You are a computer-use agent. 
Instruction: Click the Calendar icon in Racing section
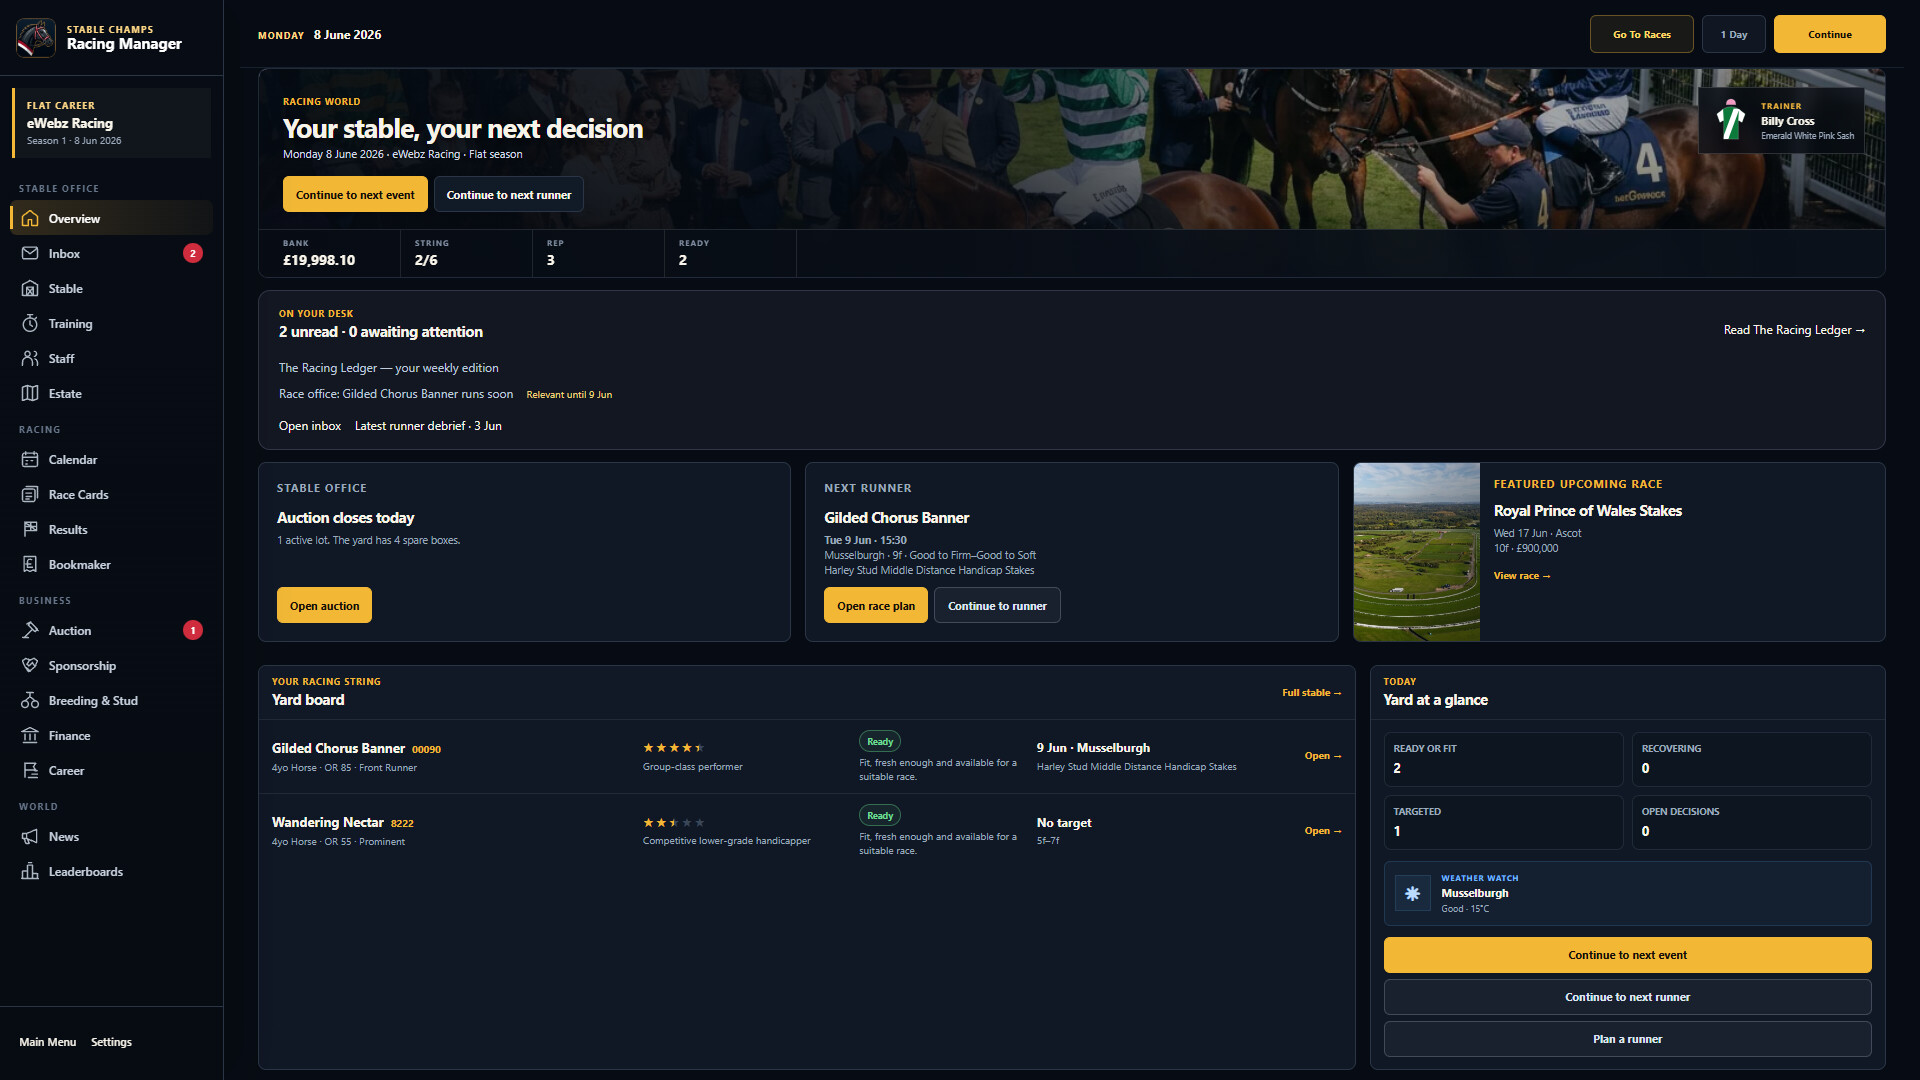(x=30, y=459)
